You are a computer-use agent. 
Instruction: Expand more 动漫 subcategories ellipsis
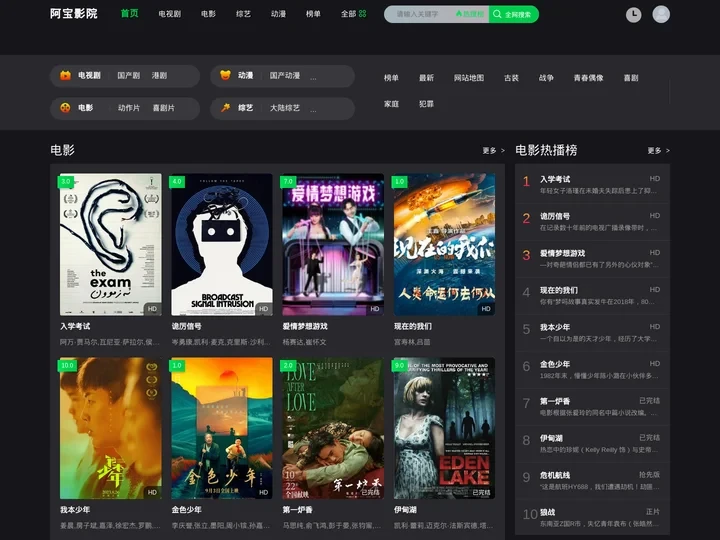[x=313, y=77]
